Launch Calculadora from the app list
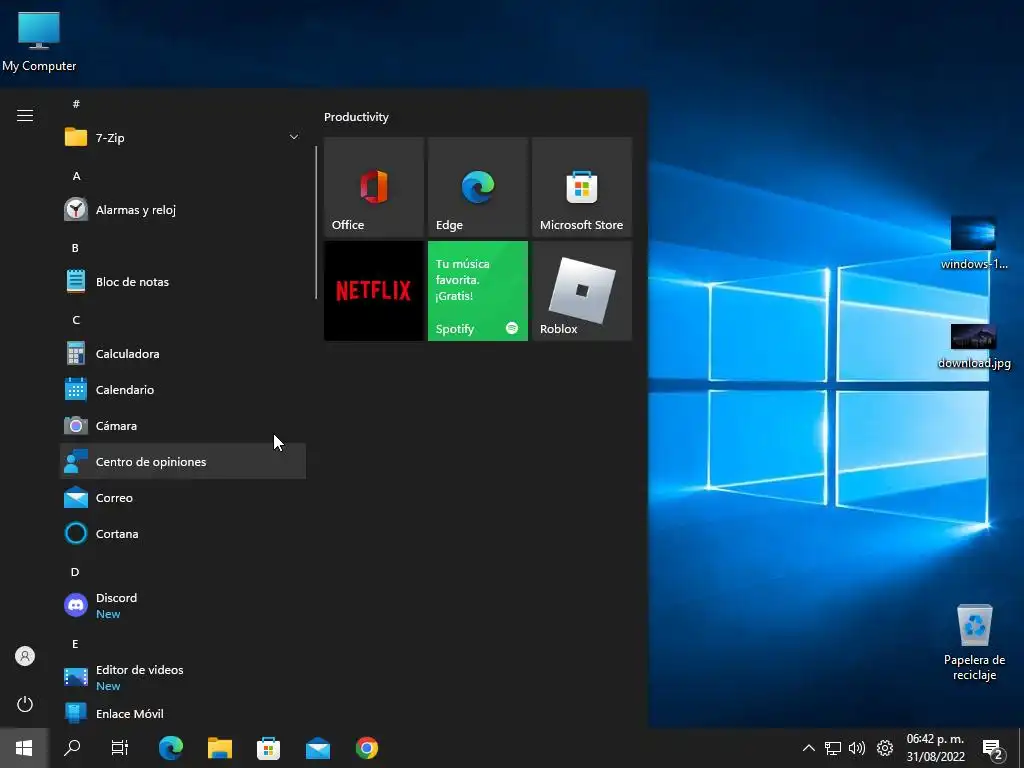The image size is (1024, 768). 183,353
